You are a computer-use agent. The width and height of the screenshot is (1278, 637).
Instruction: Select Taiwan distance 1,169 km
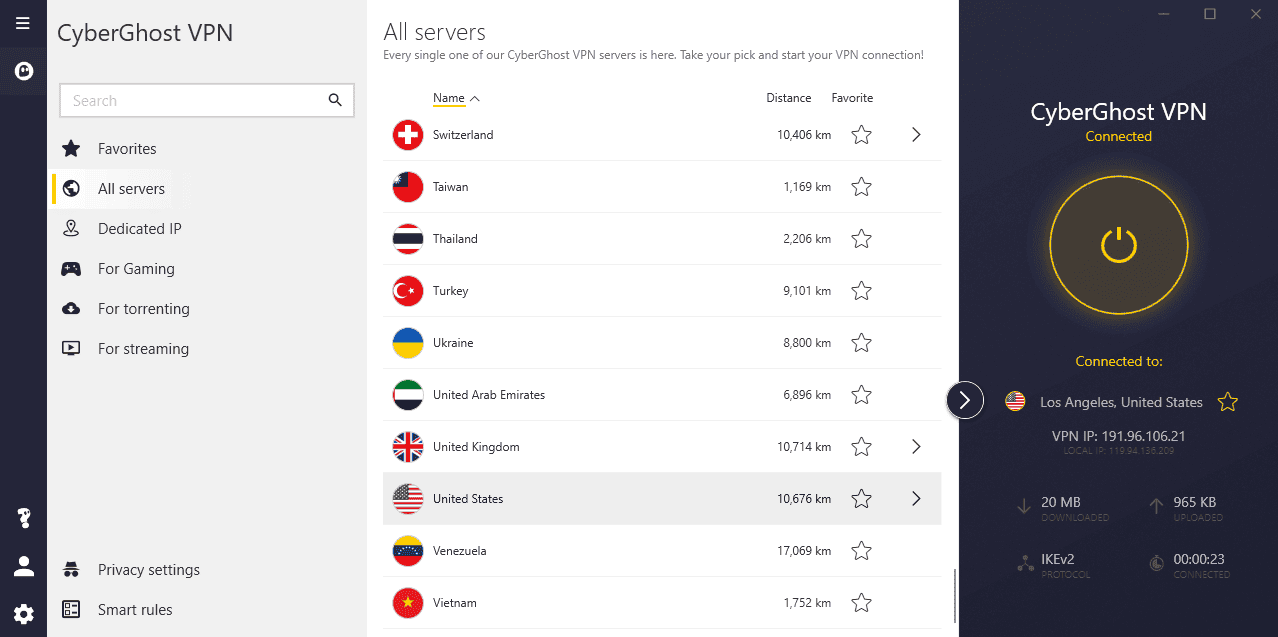click(x=807, y=187)
